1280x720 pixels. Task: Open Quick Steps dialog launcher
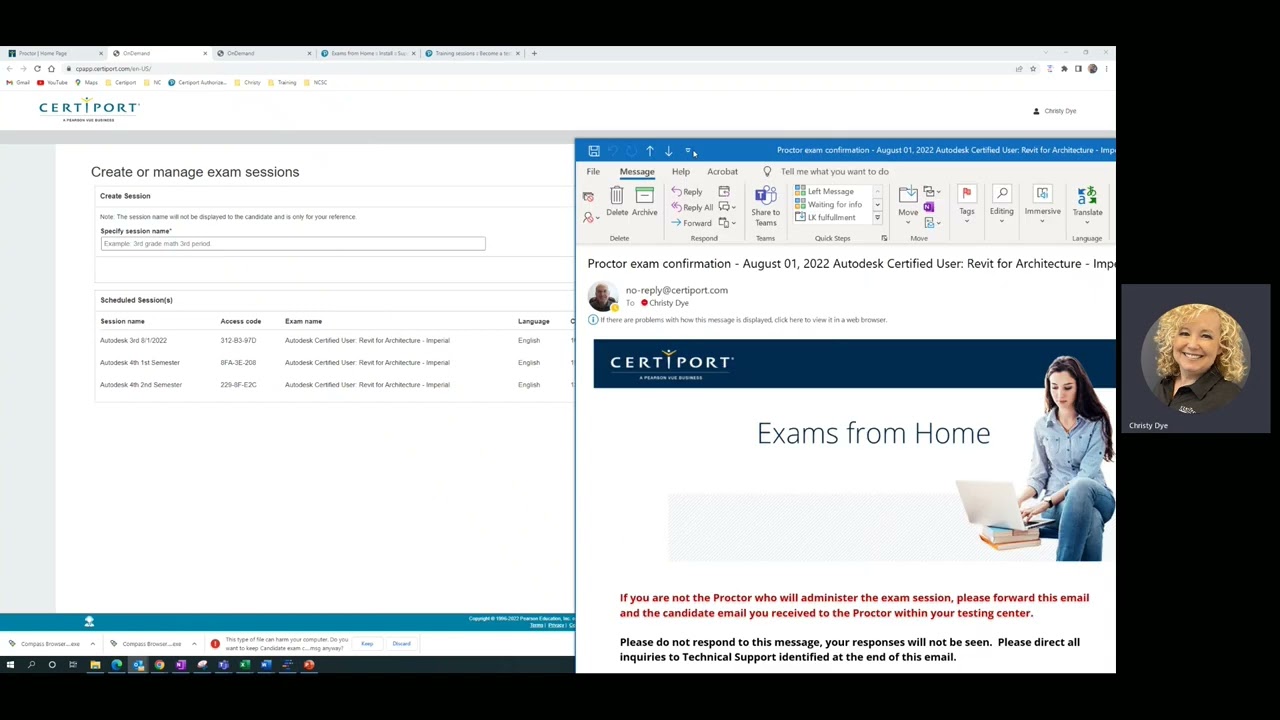(x=884, y=239)
